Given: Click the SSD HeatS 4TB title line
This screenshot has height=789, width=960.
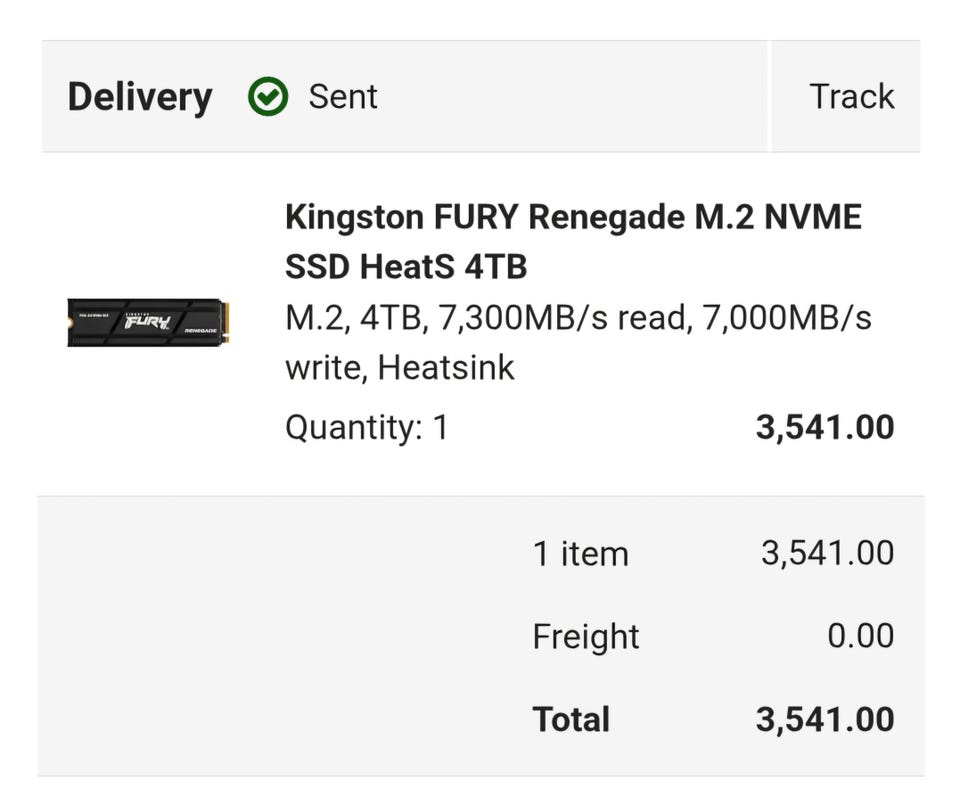Looking at the screenshot, I should 406,267.
